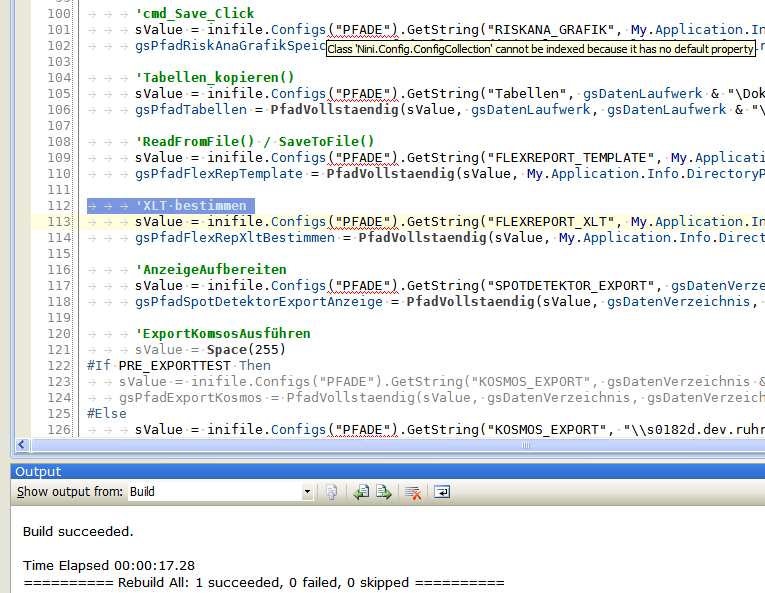The width and height of the screenshot is (765, 593).
Task: Click the Output panel title bar
Action: [x=388, y=471]
